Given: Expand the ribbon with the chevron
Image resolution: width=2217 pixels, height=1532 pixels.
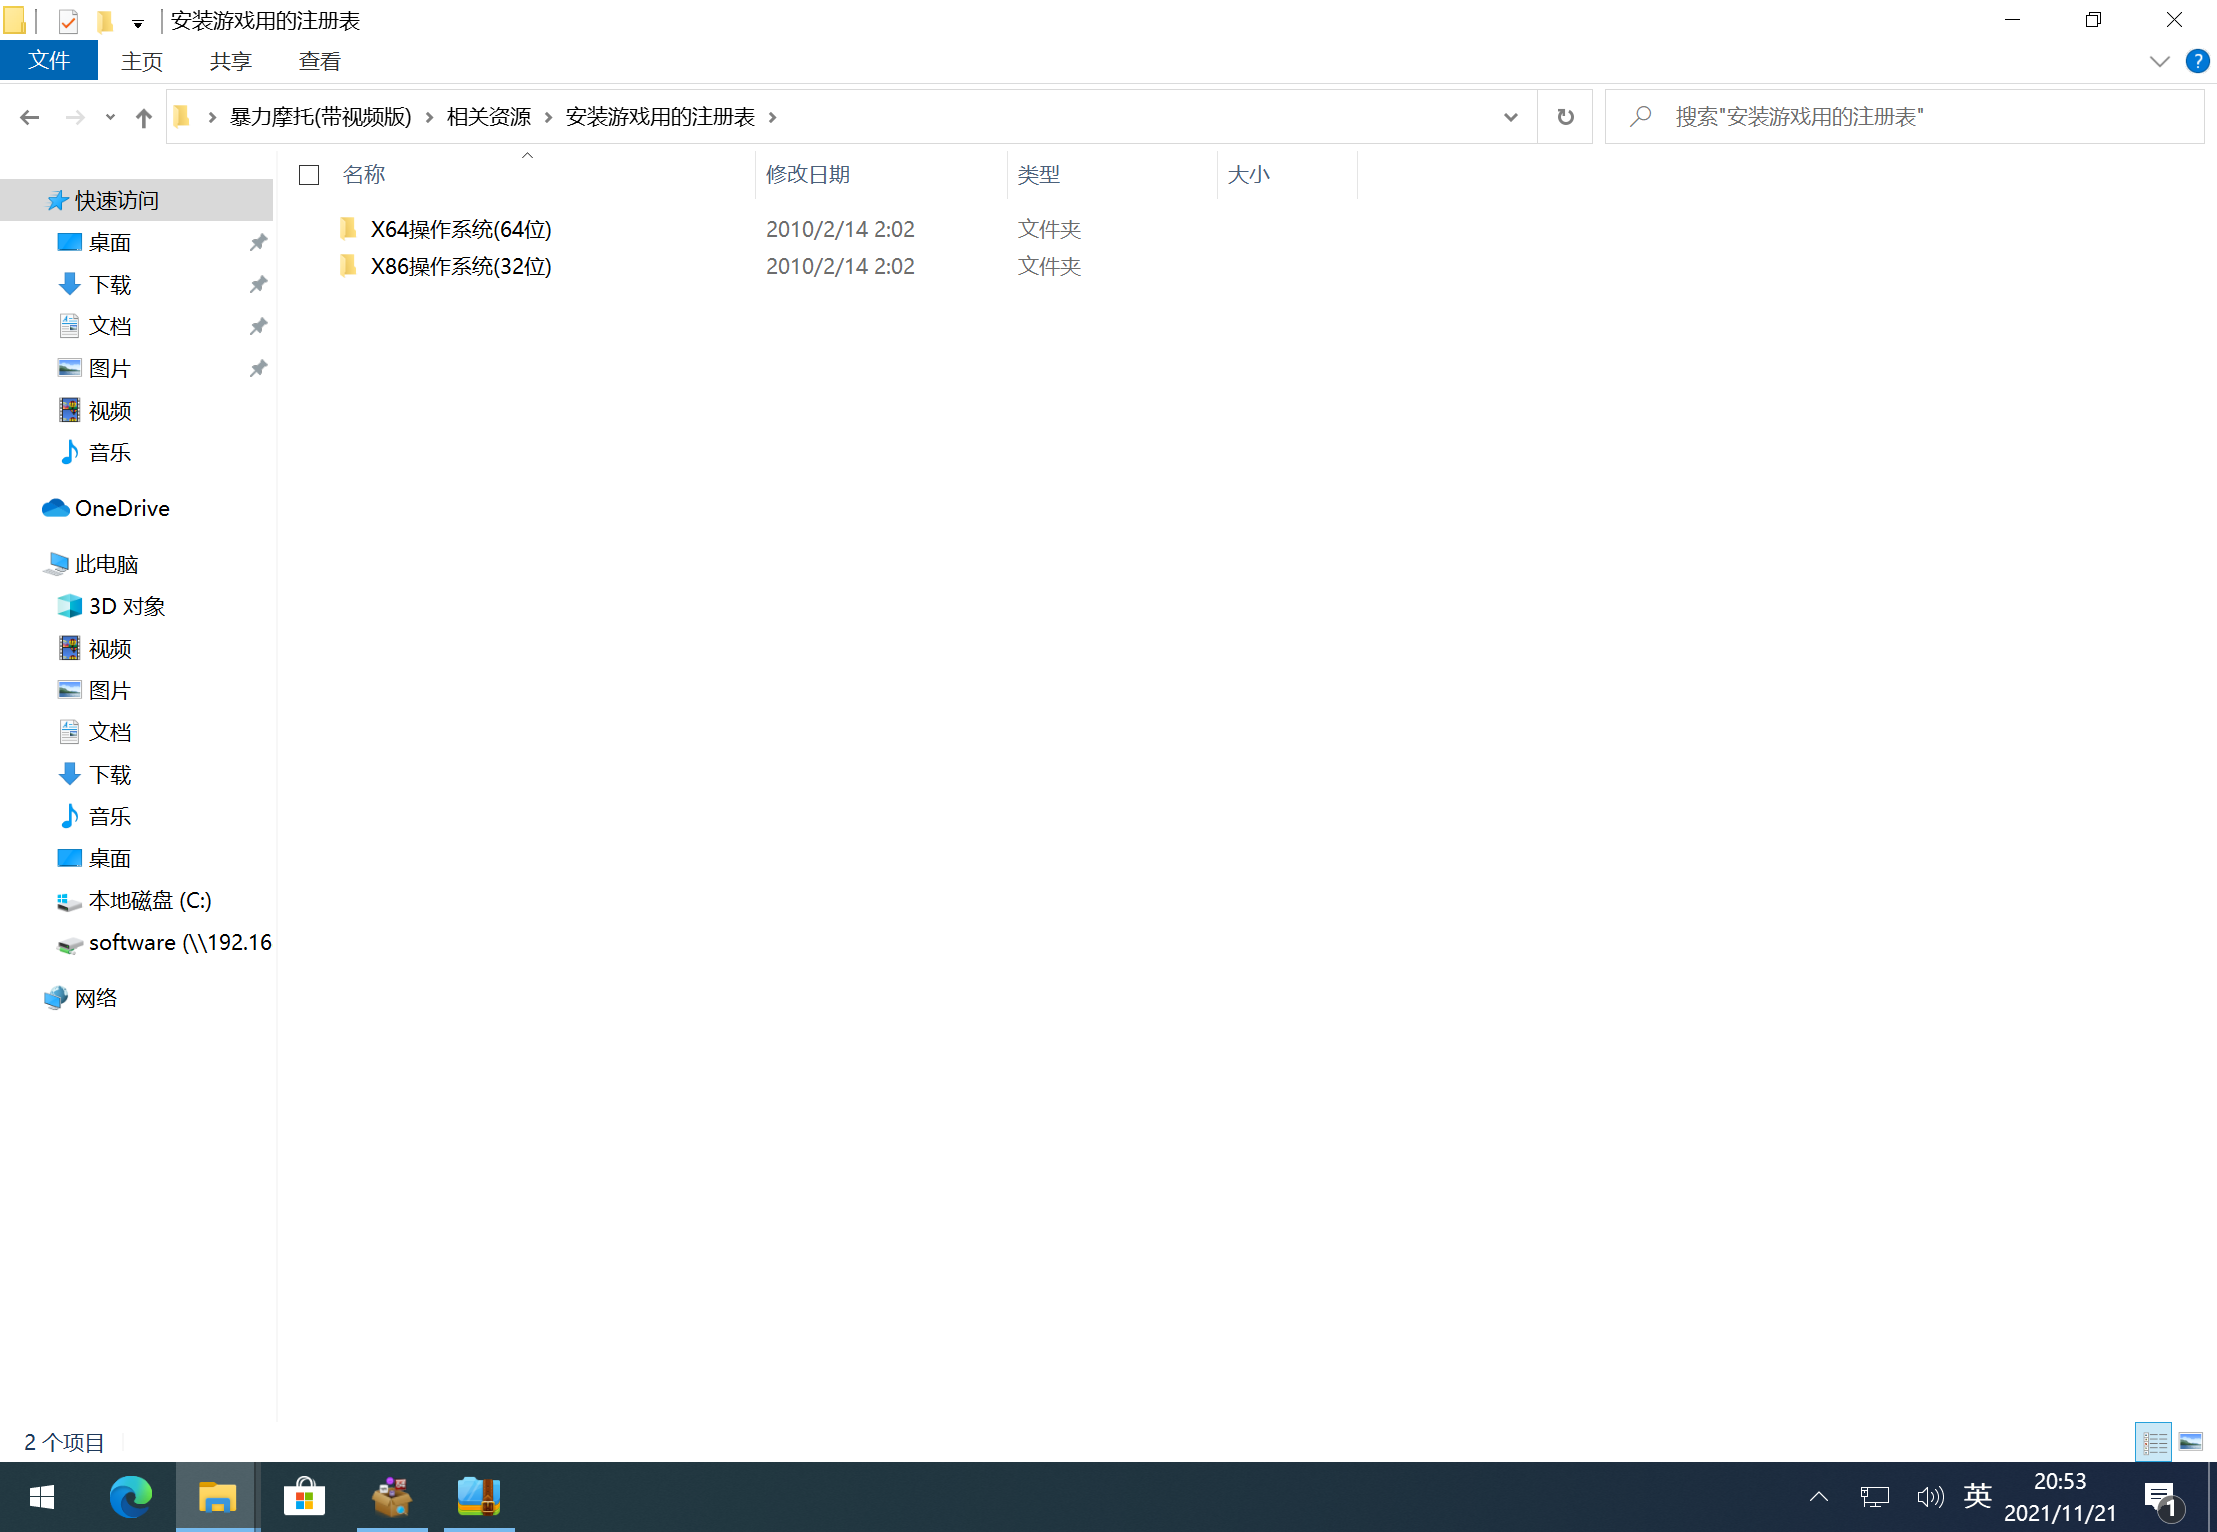Looking at the screenshot, I should click(x=2159, y=61).
